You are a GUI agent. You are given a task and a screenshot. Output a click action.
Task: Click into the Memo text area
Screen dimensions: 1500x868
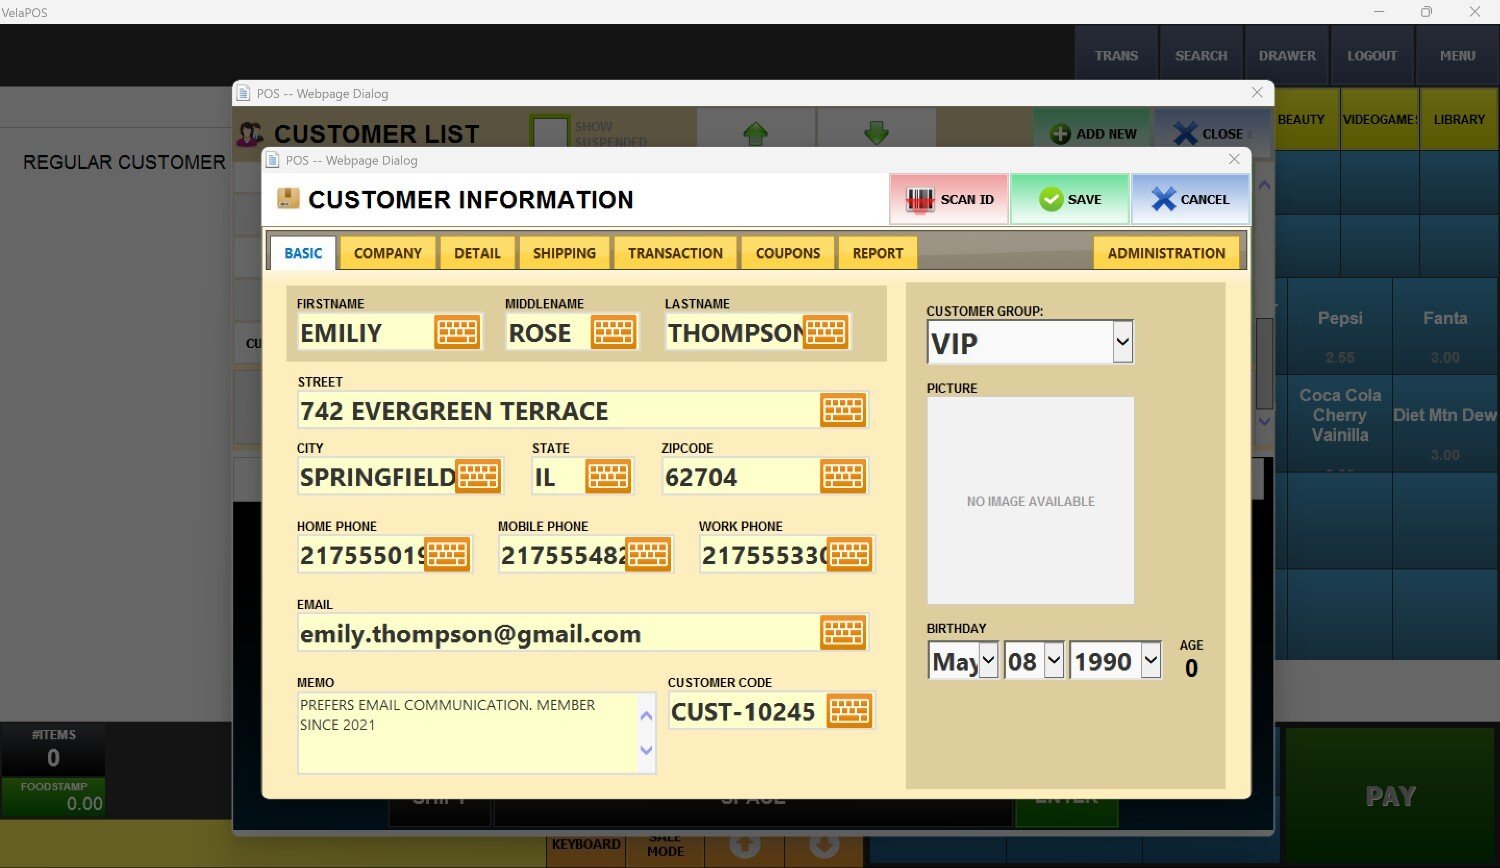pos(466,733)
